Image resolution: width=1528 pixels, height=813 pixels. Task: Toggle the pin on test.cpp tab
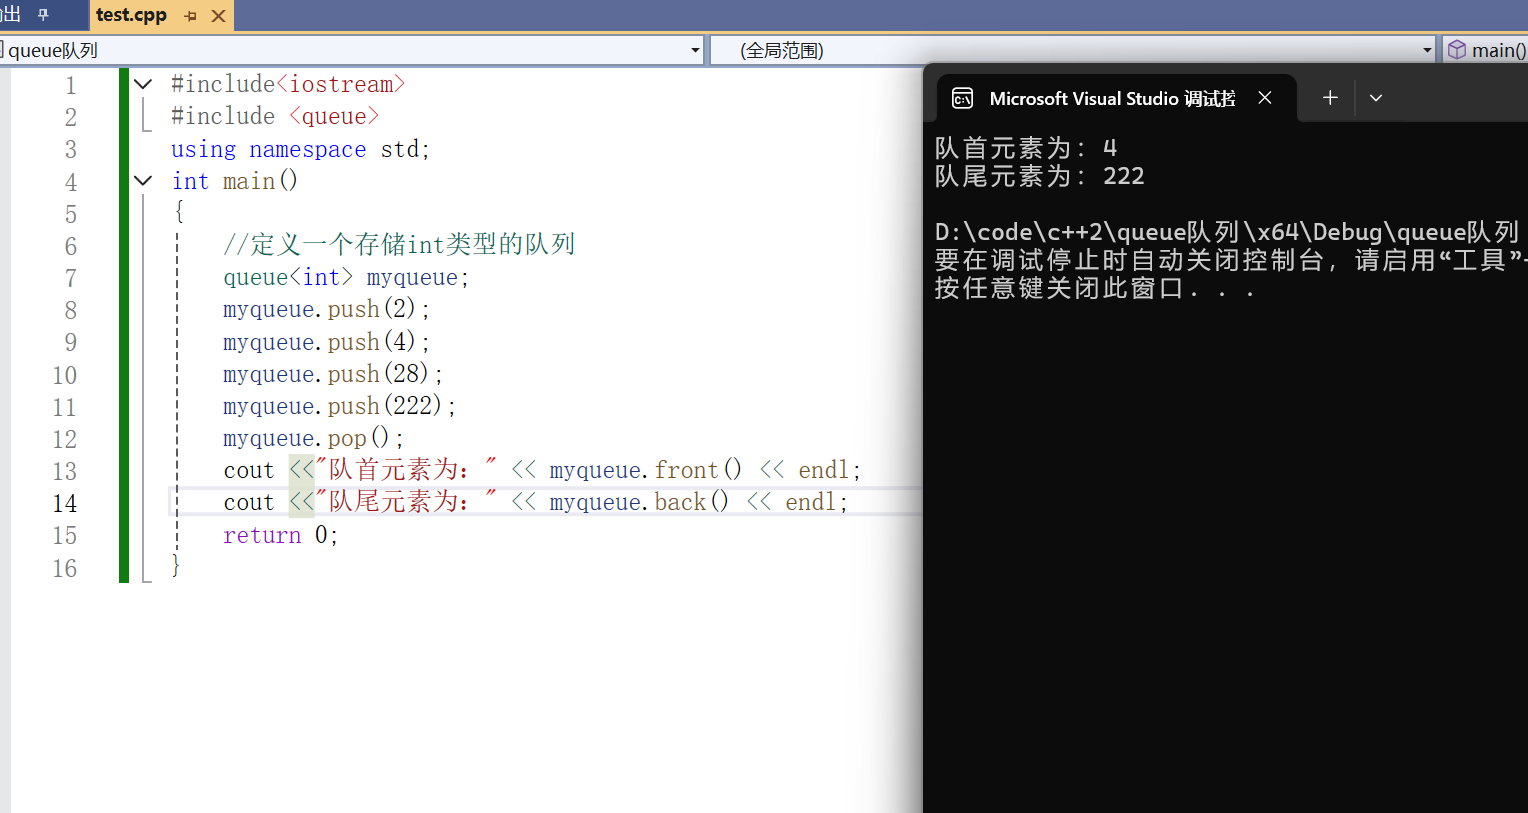click(x=191, y=16)
